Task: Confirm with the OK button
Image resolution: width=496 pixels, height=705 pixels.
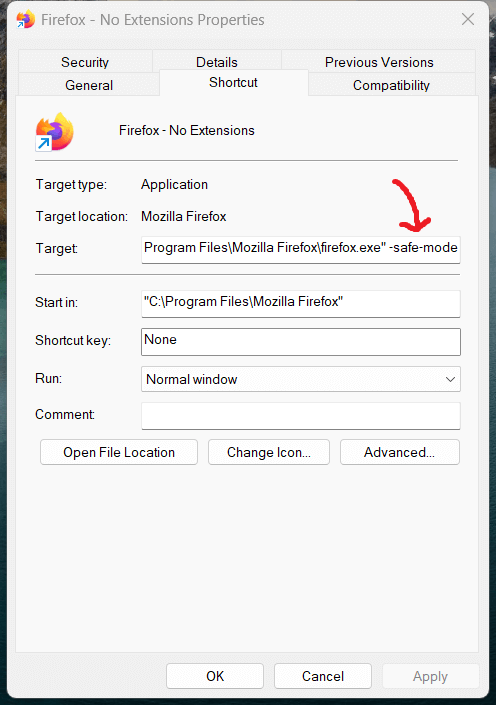Action: pyautogui.click(x=215, y=676)
